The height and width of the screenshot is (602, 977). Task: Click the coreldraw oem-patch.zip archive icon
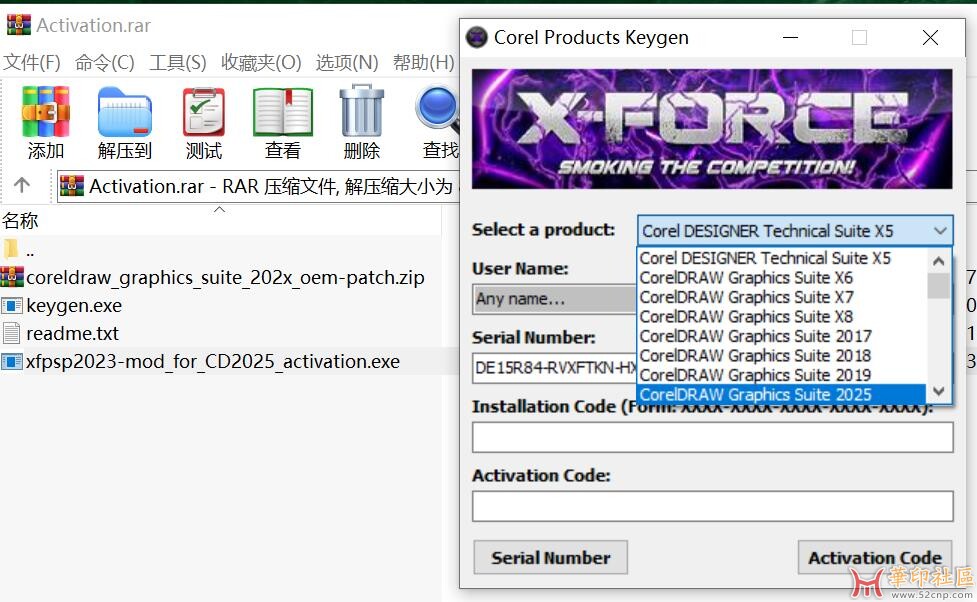tap(12, 277)
